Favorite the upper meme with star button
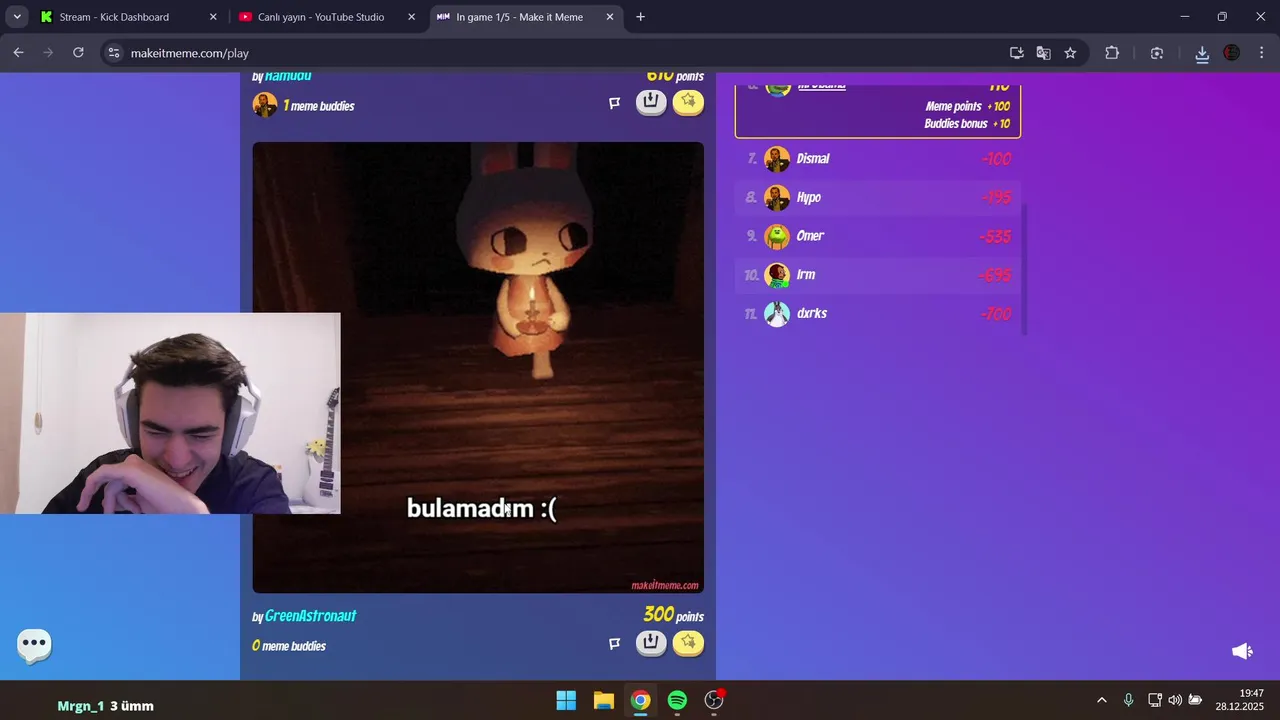The height and width of the screenshot is (720, 1280). 688,102
